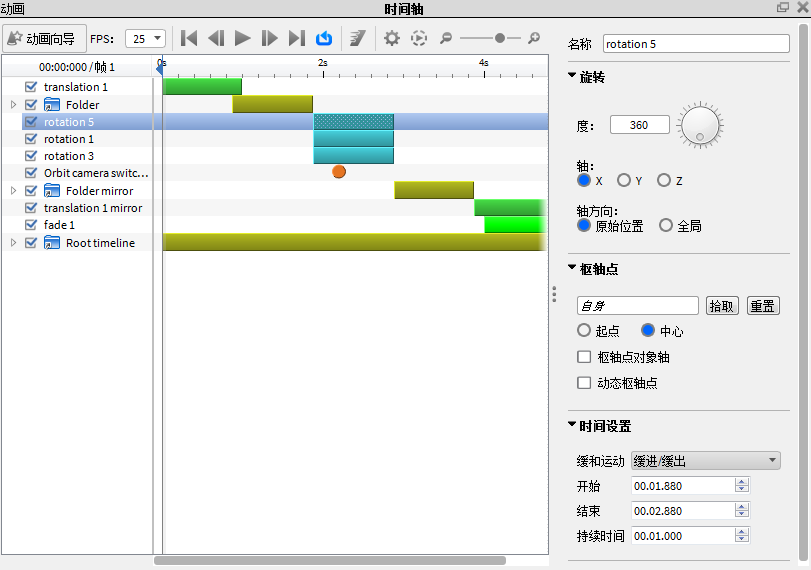Enable the 枢轴点对象轴 checkbox

coord(584,357)
